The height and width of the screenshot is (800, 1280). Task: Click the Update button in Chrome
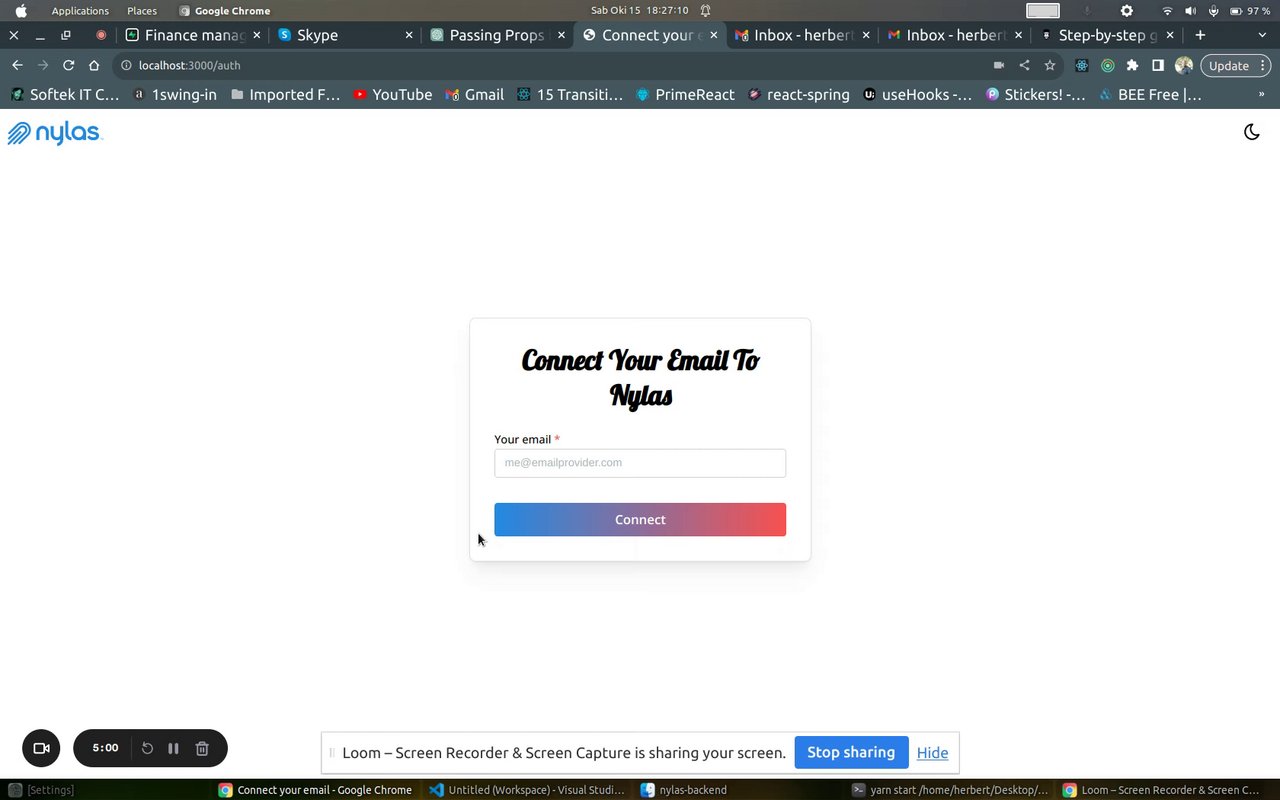(1236, 65)
